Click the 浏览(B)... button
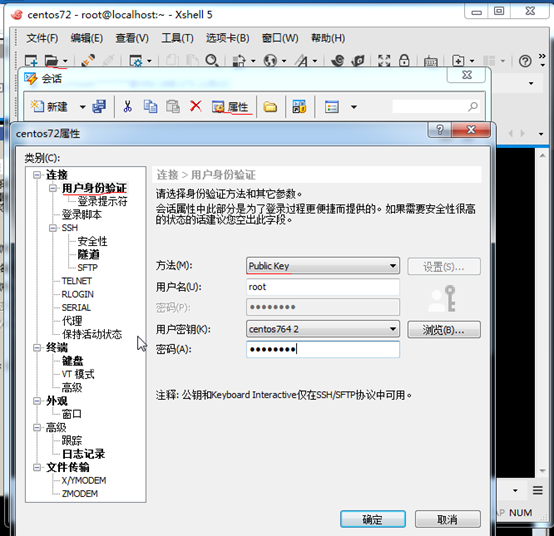This screenshot has height=536, width=554. [x=444, y=330]
